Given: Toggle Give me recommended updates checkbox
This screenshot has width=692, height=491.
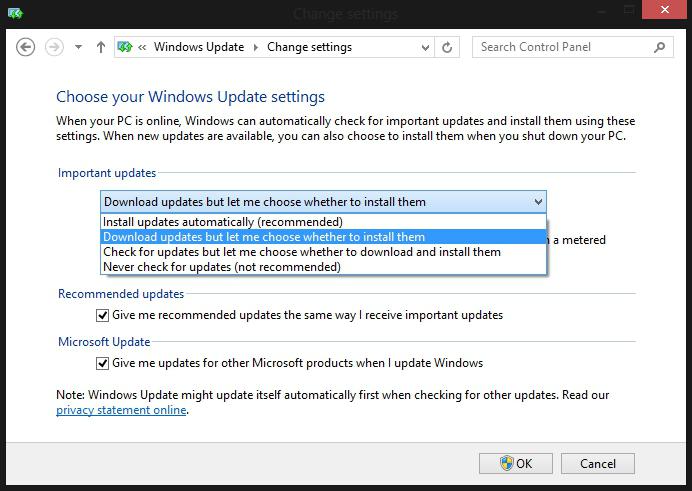Looking at the screenshot, I should (x=102, y=315).
